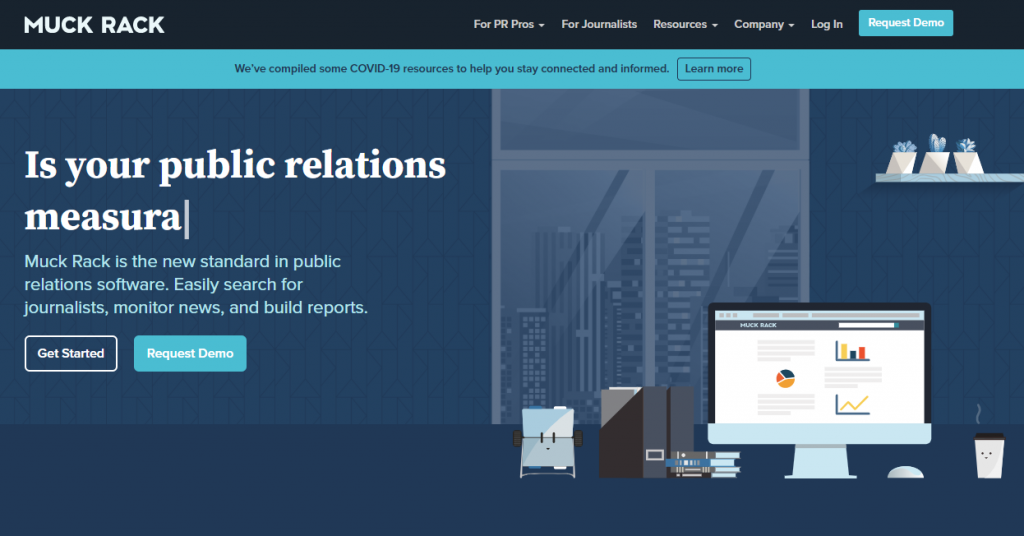Open the Log In link
This screenshot has width=1024, height=536.
tap(827, 24)
